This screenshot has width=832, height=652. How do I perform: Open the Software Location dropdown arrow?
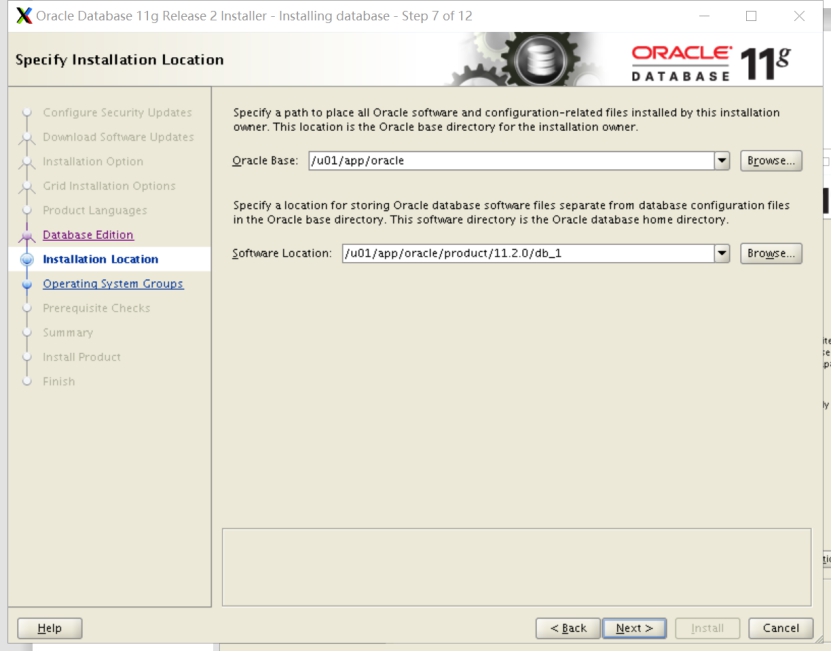pyautogui.click(x=722, y=254)
